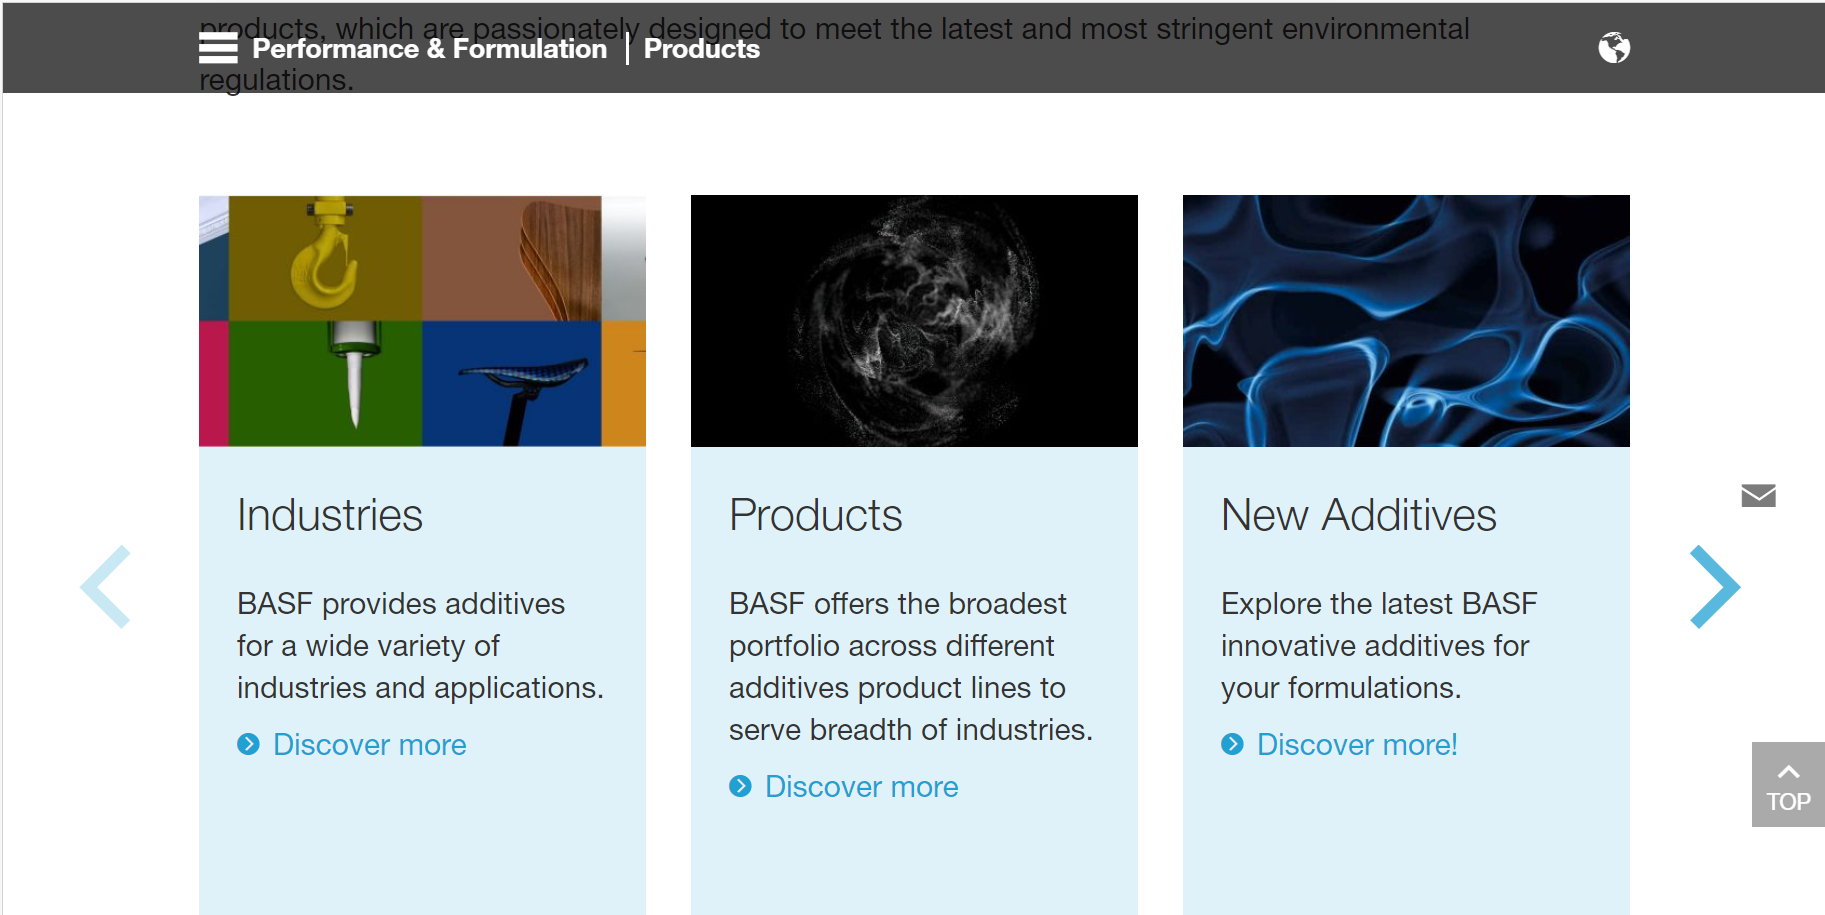Click the arrow icon beside Industries Discover more

[x=248, y=744]
